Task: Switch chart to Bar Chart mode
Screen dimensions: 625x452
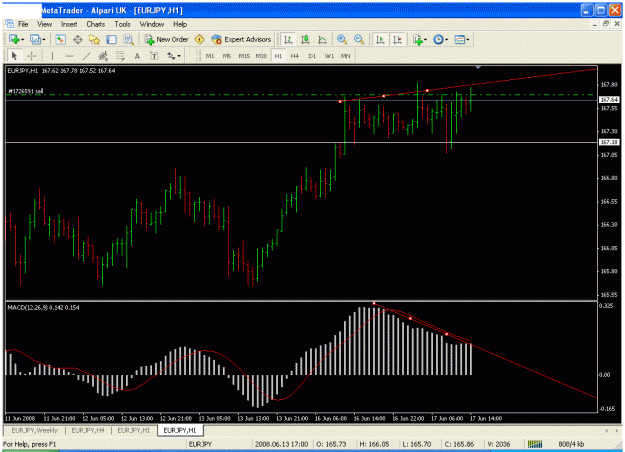Action: (288, 39)
